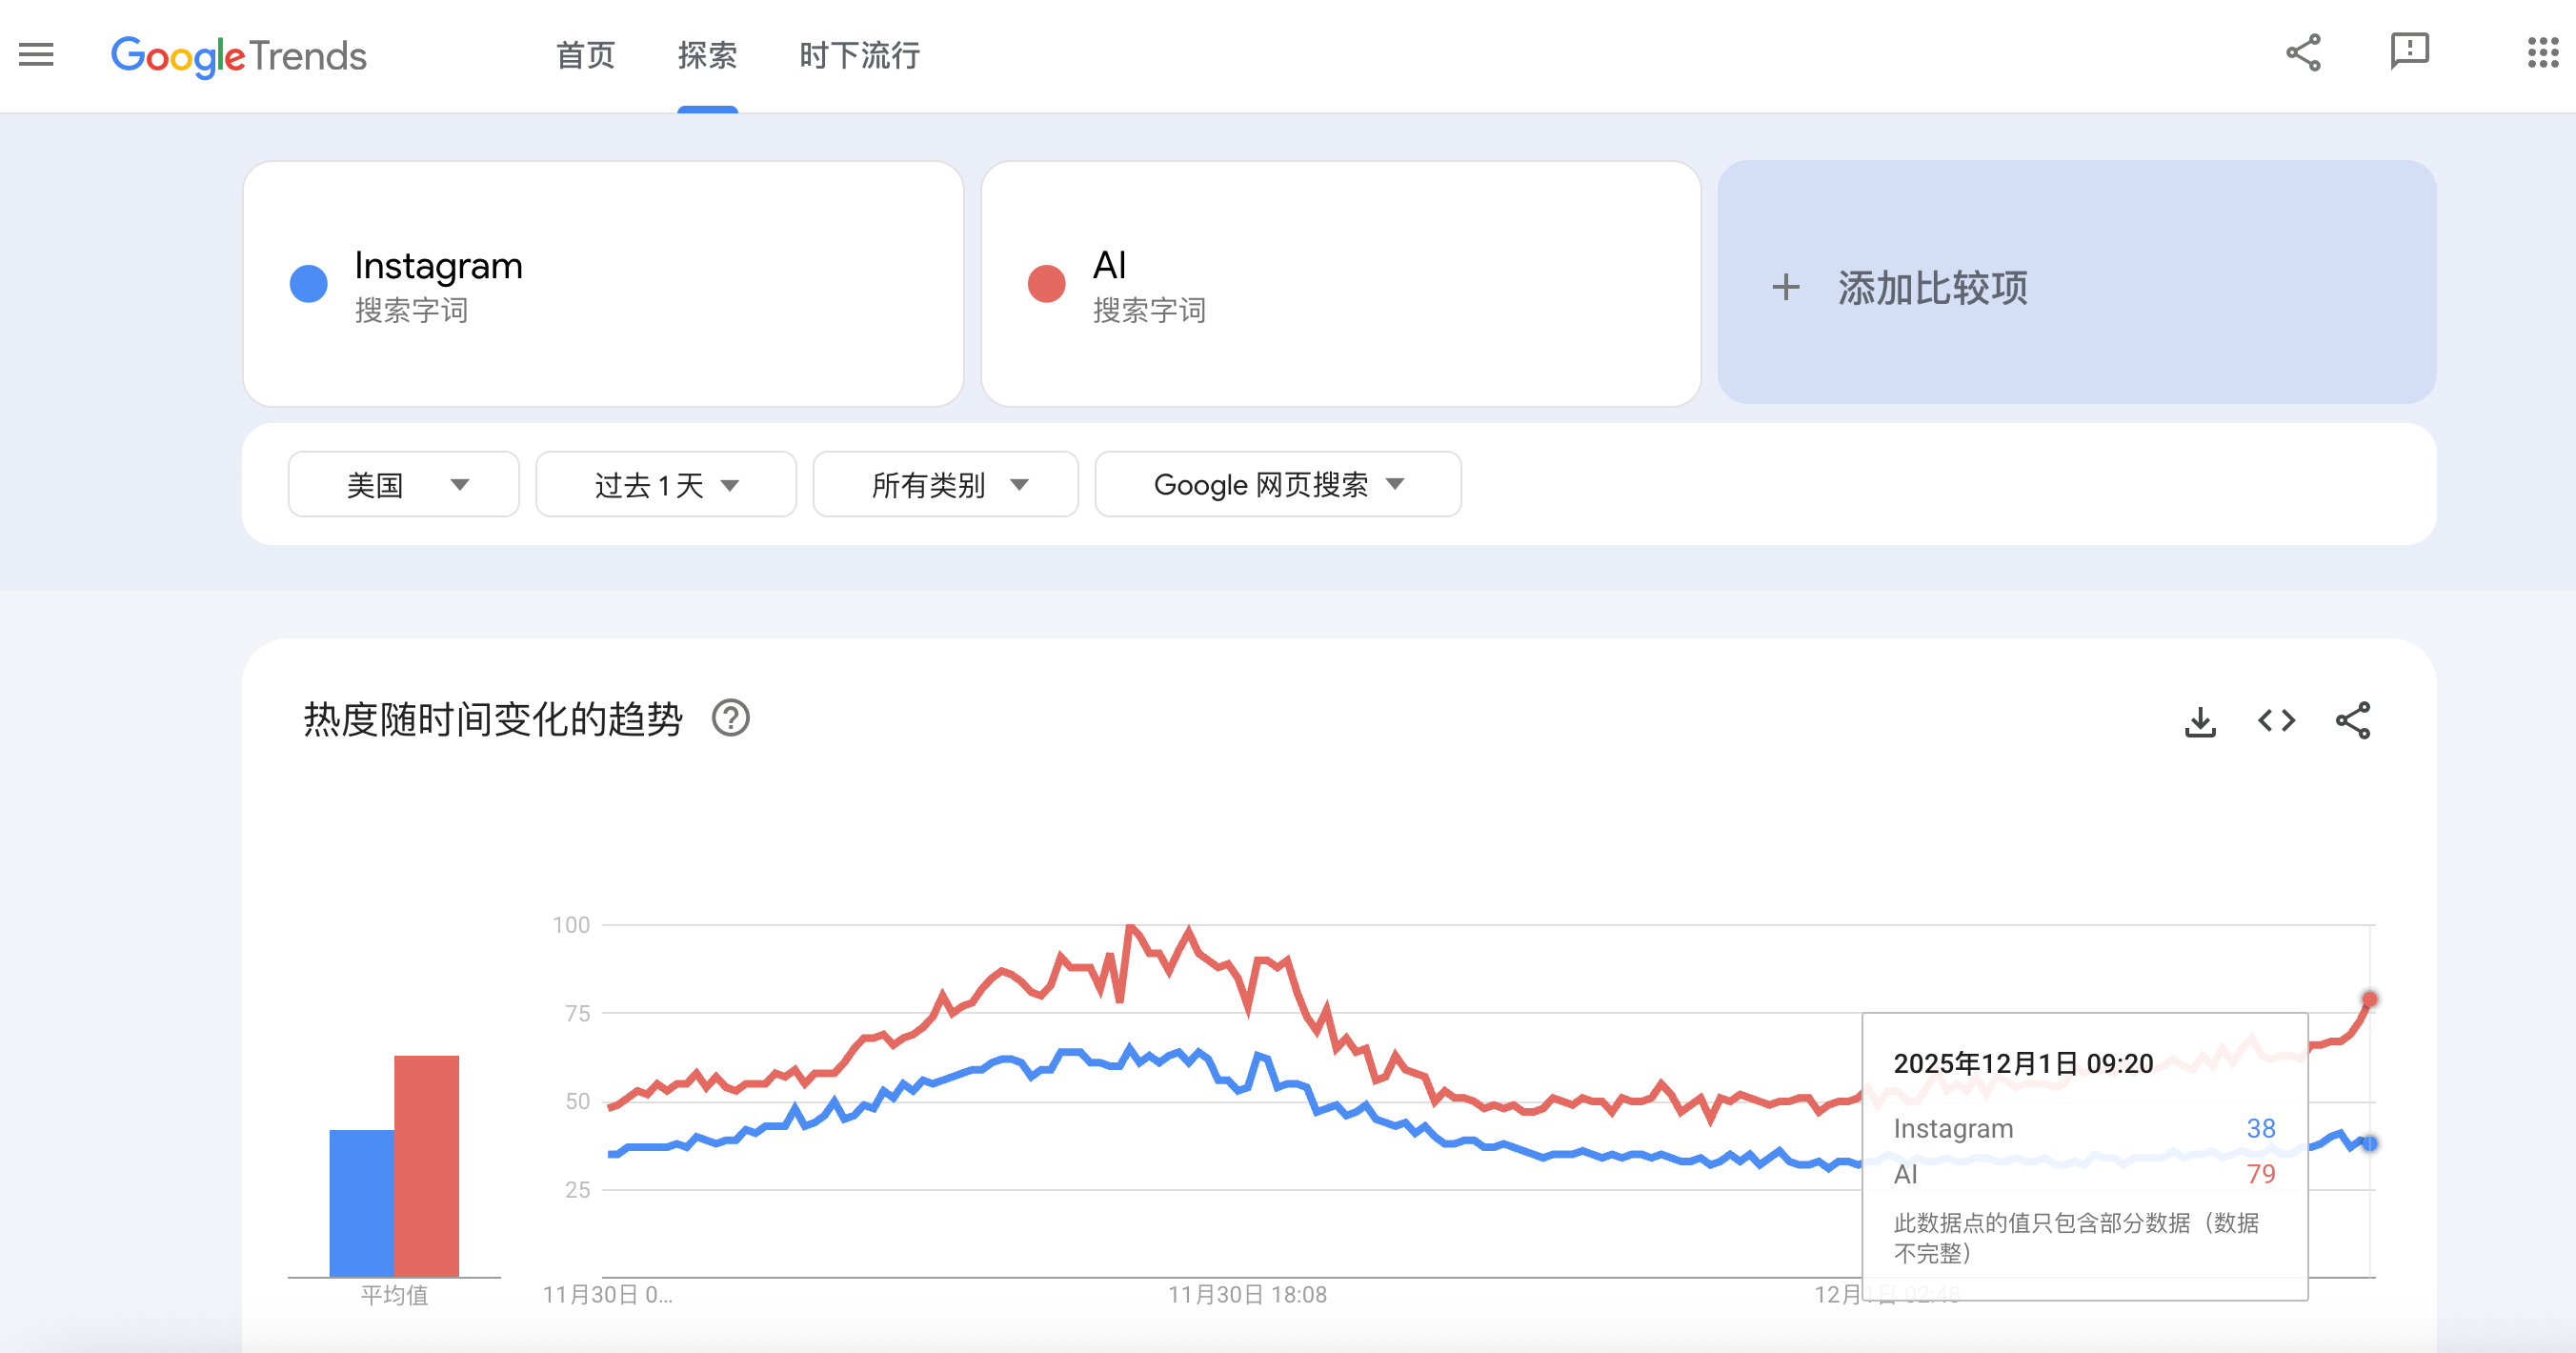Click the AI value 79 in tooltip
Image resolution: width=2576 pixels, height=1353 pixels.
tap(2261, 1174)
